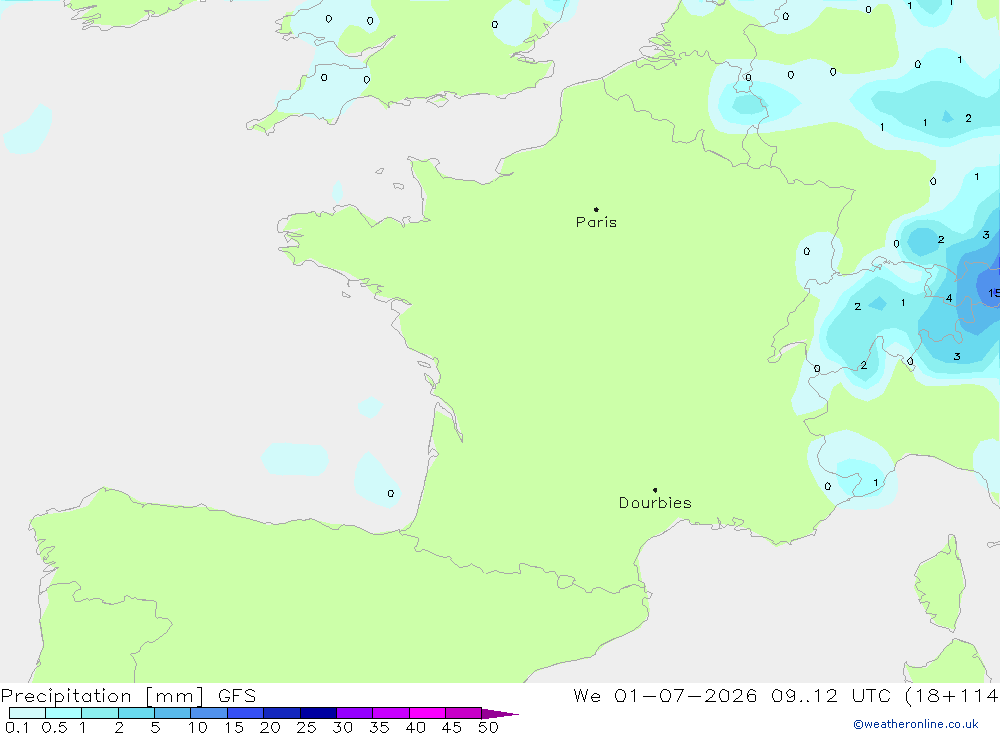The image size is (1000, 733).
Task: Select the Dourbies location dot marker
Action: click(655, 490)
